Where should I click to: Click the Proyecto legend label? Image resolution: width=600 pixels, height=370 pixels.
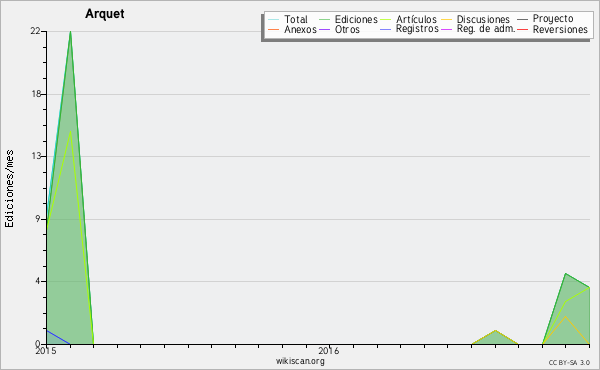coord(553,19)
